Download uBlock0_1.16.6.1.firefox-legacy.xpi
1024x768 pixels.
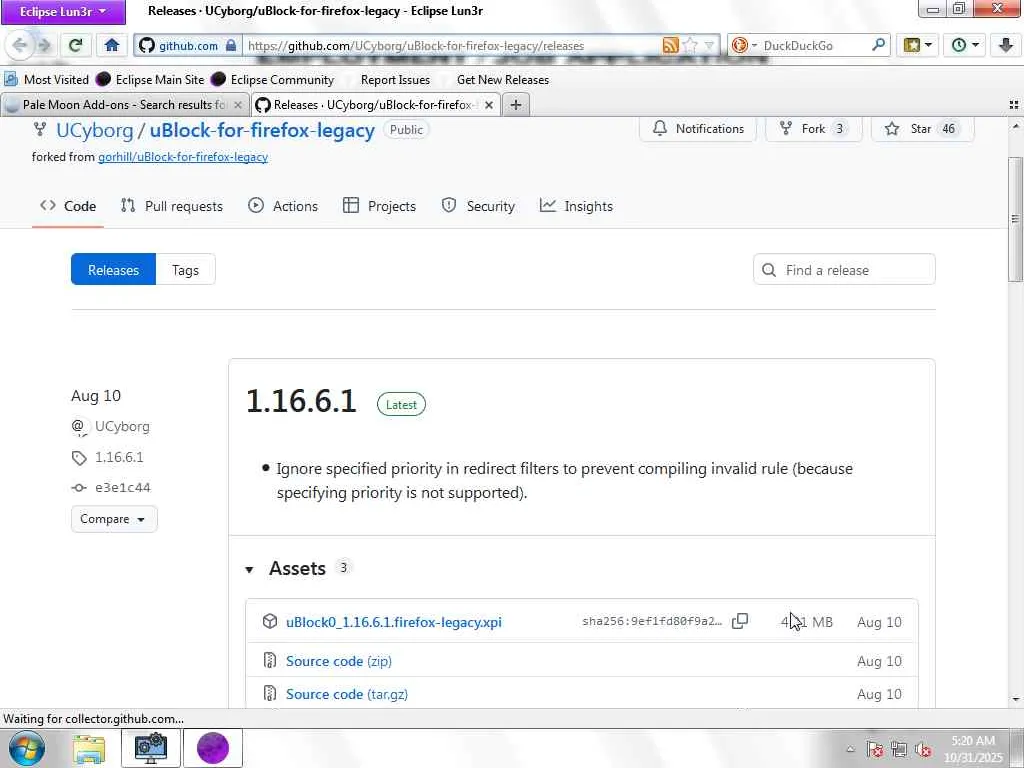point(394,622)
